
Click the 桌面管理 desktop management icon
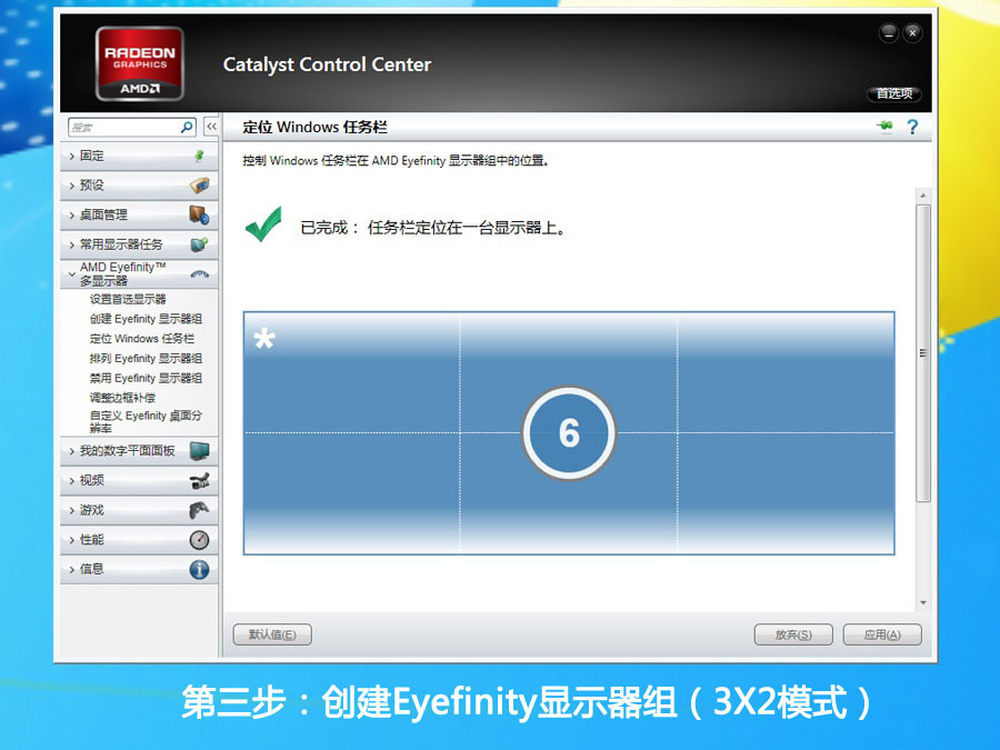[x=199, y=215]
